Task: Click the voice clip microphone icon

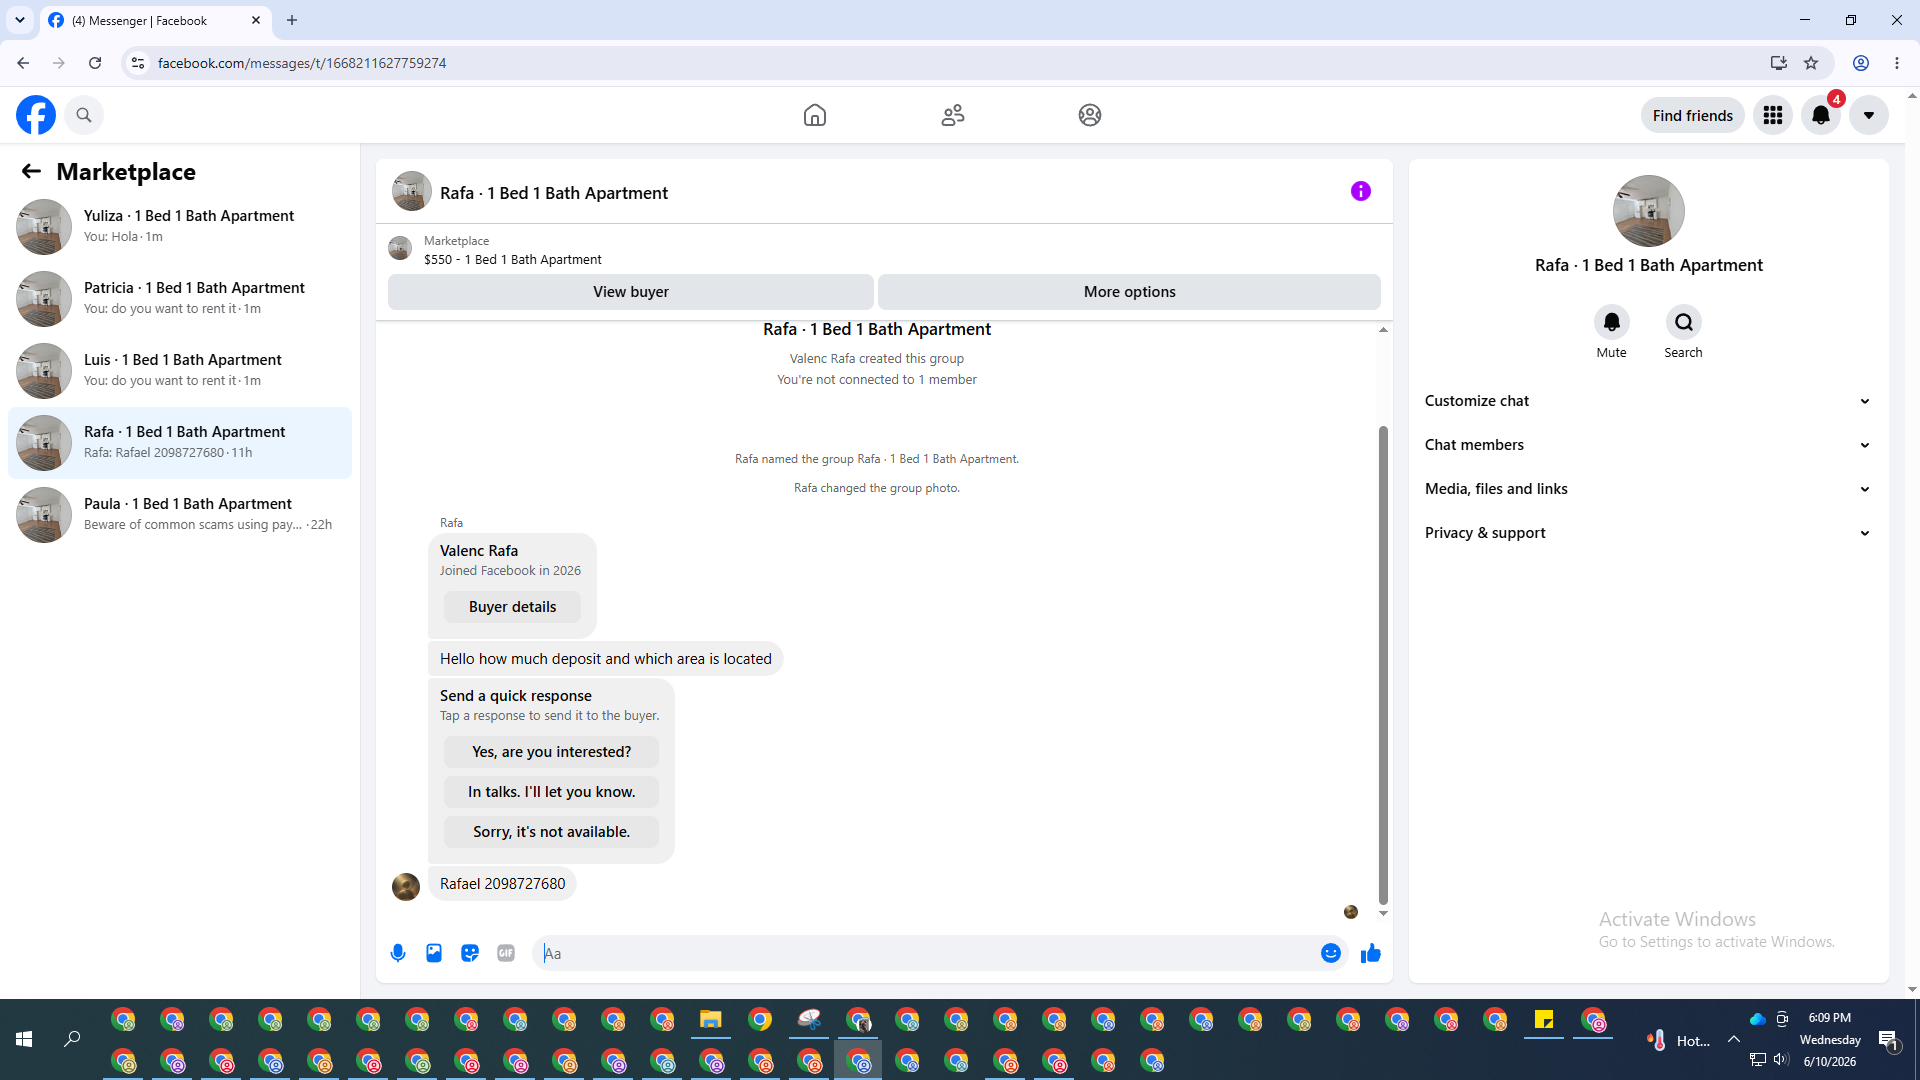Action: click(x=398, y=953)
